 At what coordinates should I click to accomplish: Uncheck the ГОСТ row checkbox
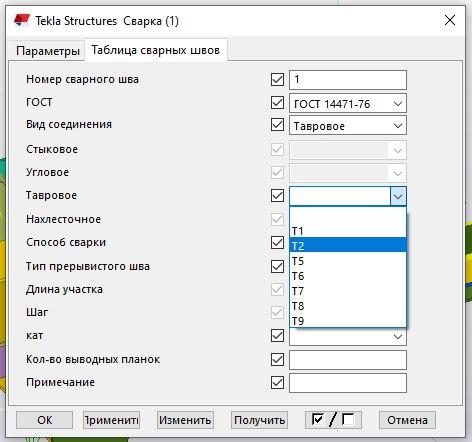pyautogui.click(x=277, y=103)
